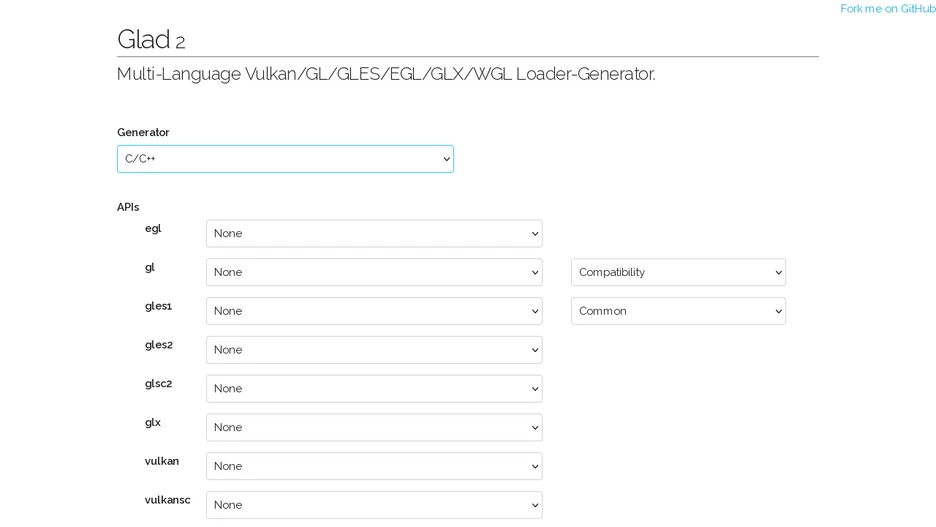Viewport: 936px width, 527px height.
Task: Open the gles1 version dropdown
Action: [x=374, y=311]
